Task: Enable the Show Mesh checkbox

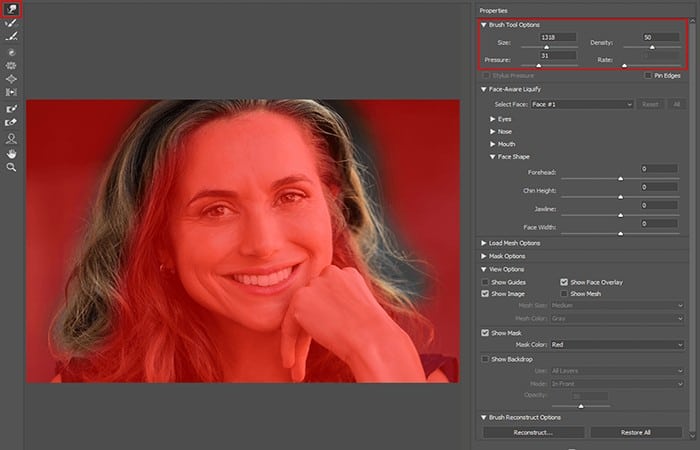Action: point(564,294)
